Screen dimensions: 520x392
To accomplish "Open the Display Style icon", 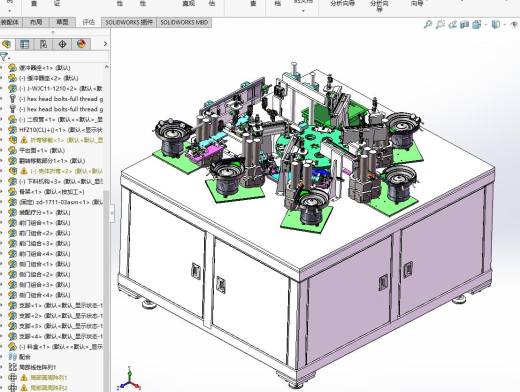I will tap(496, 24).
